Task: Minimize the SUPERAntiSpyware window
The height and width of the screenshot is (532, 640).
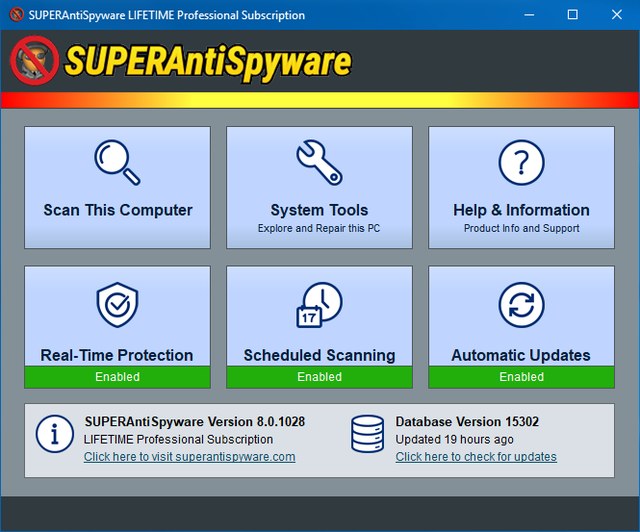Action: 526,15
